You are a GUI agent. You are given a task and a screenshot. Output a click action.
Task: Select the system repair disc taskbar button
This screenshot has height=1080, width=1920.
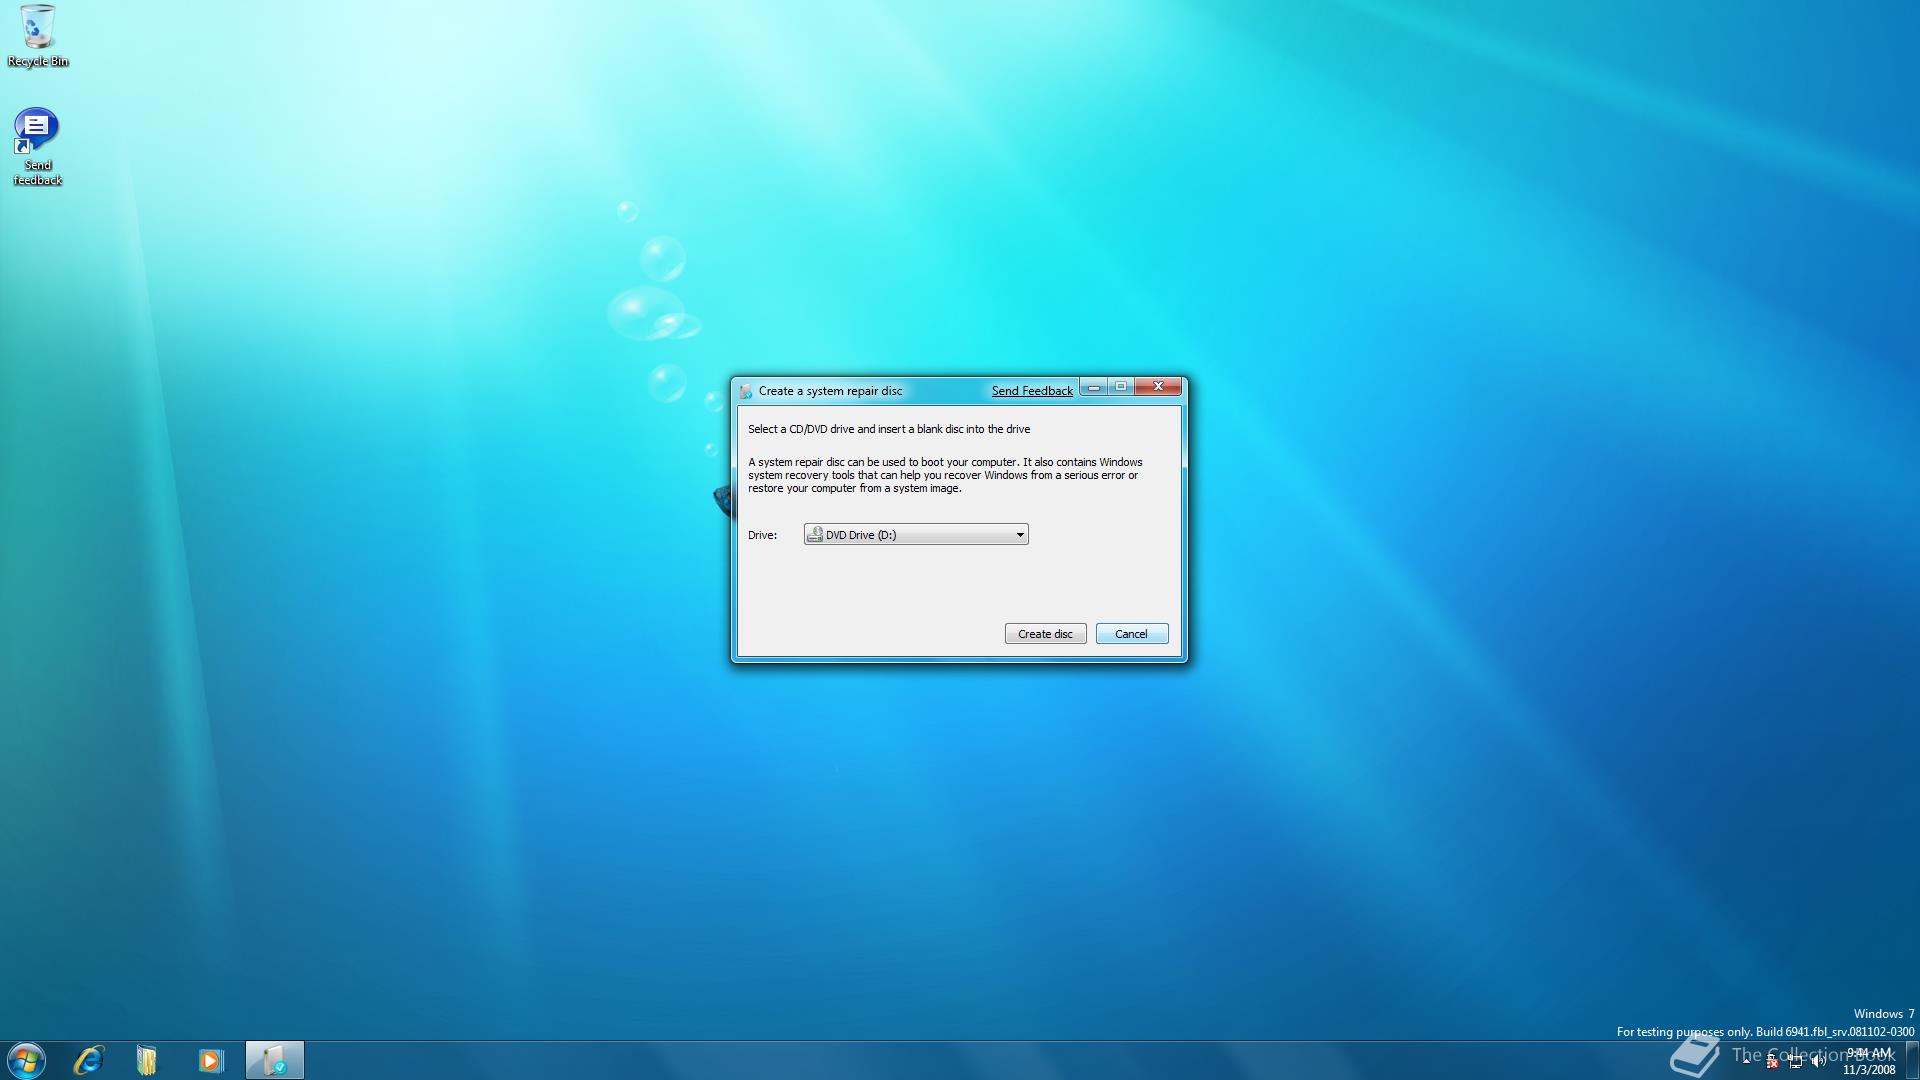point(274,1060)
